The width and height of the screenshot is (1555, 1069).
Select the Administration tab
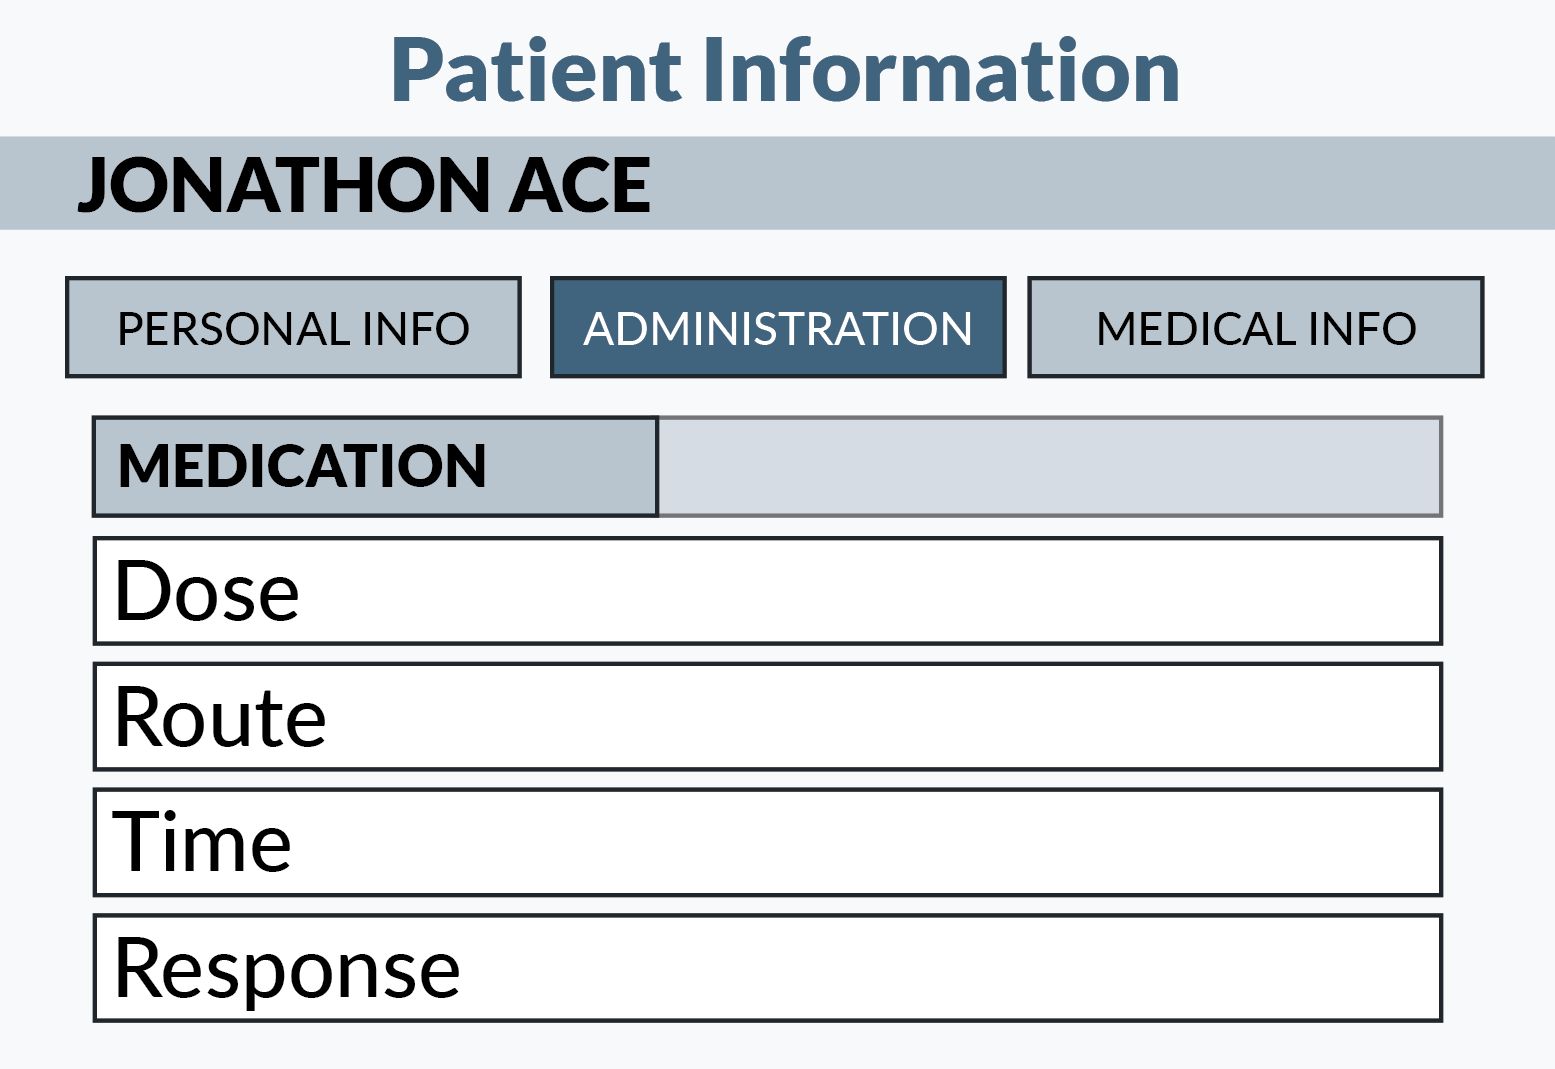click(x=777, y=328)
